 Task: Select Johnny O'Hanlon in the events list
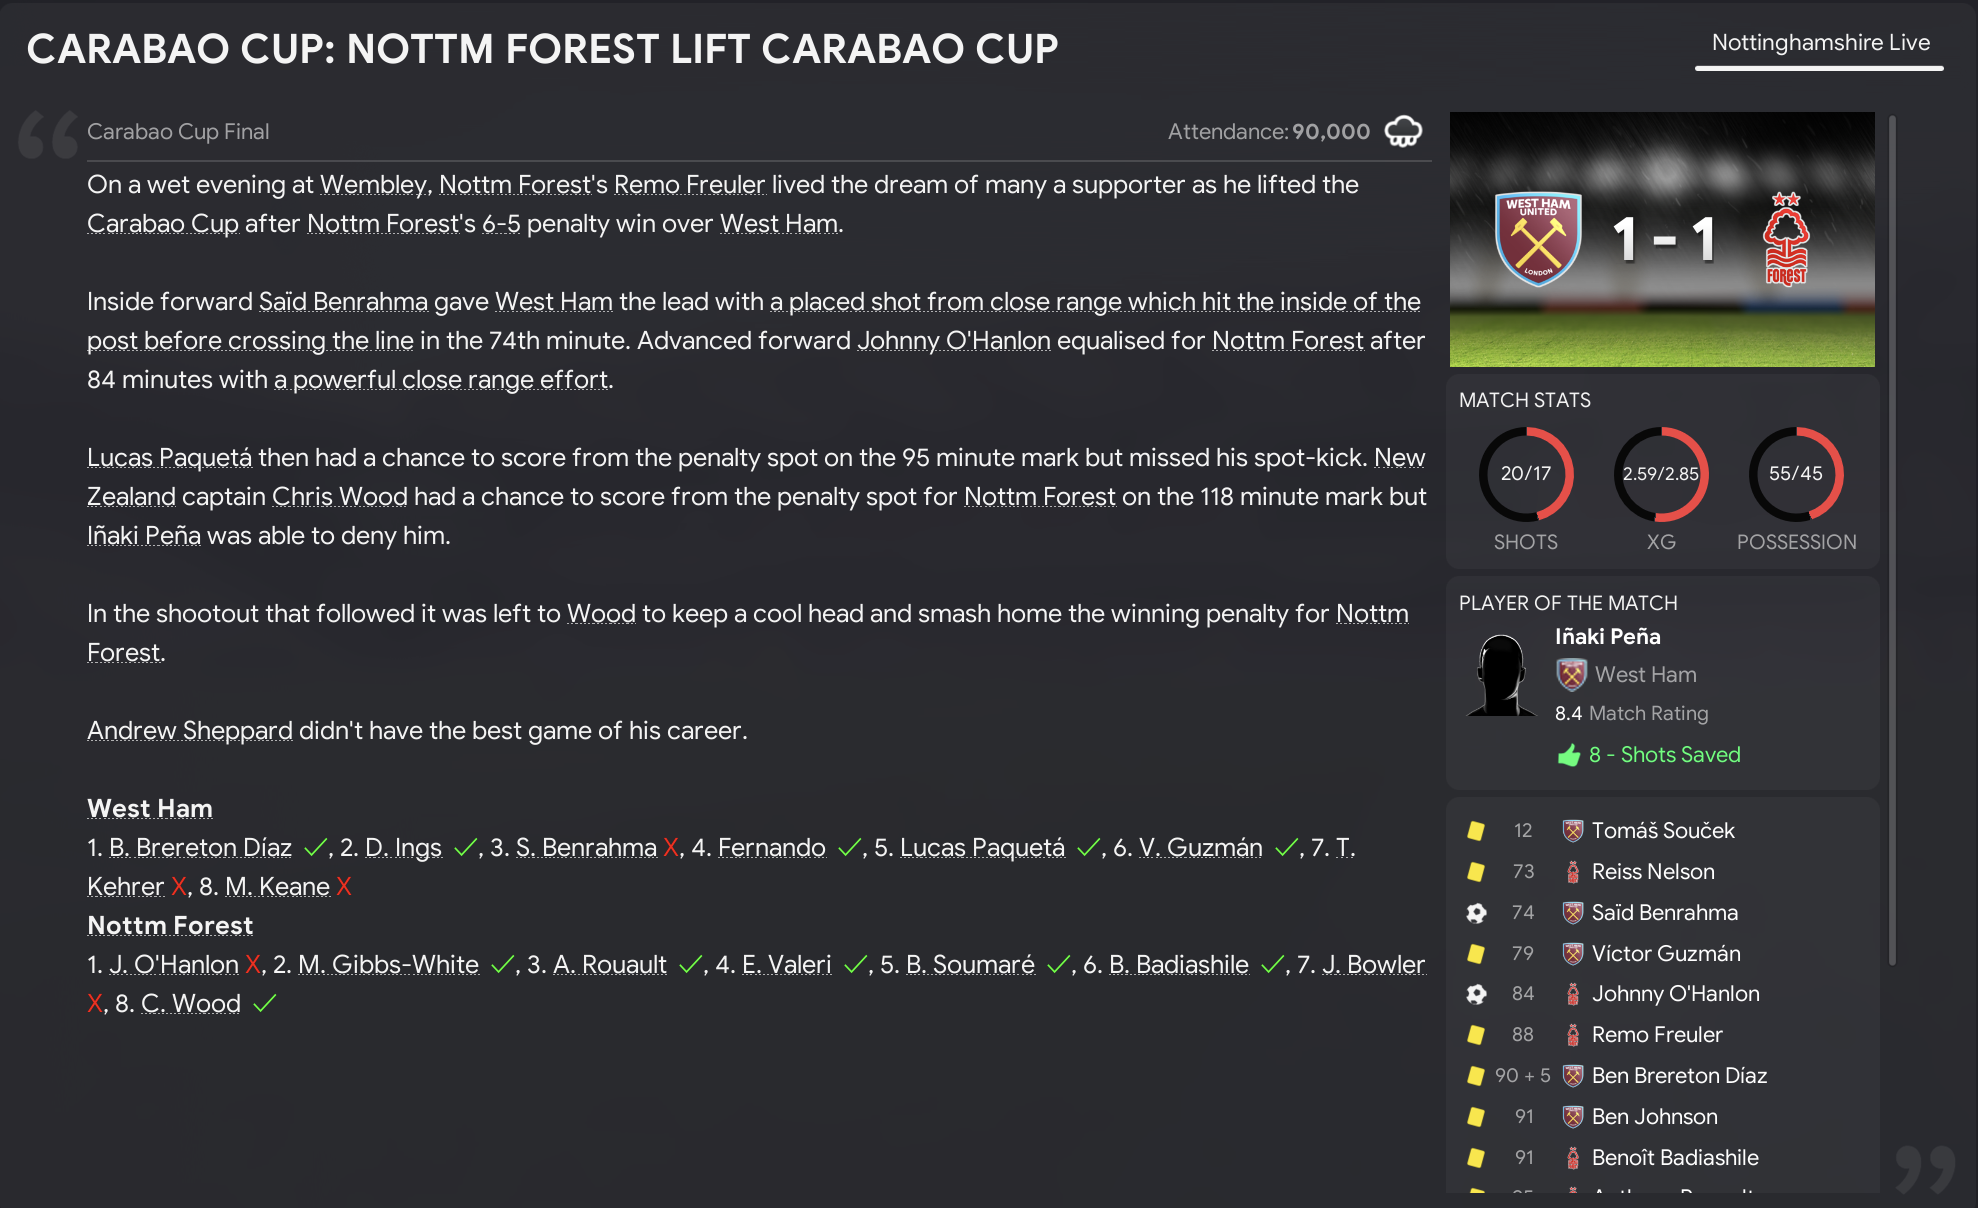(1675, 994)
